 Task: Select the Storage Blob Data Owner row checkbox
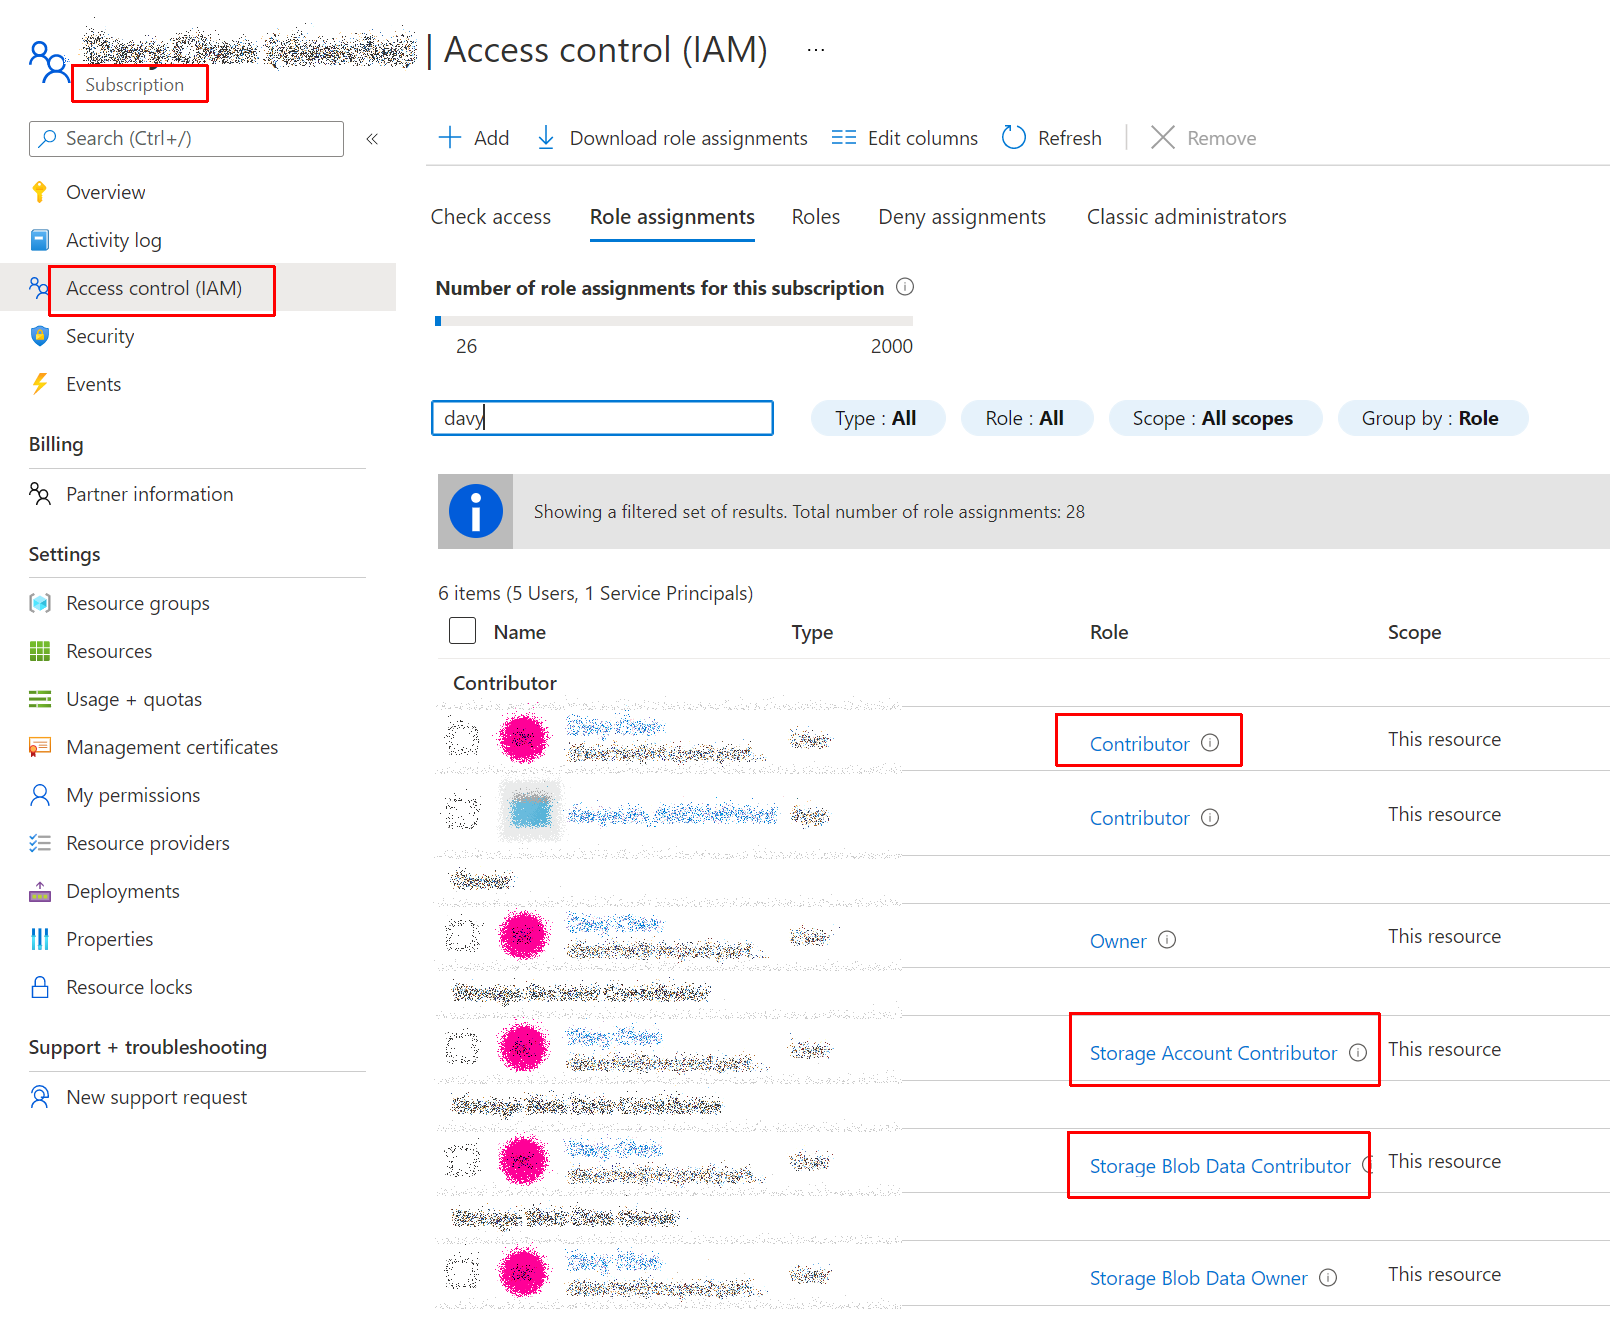(462, 1274)
